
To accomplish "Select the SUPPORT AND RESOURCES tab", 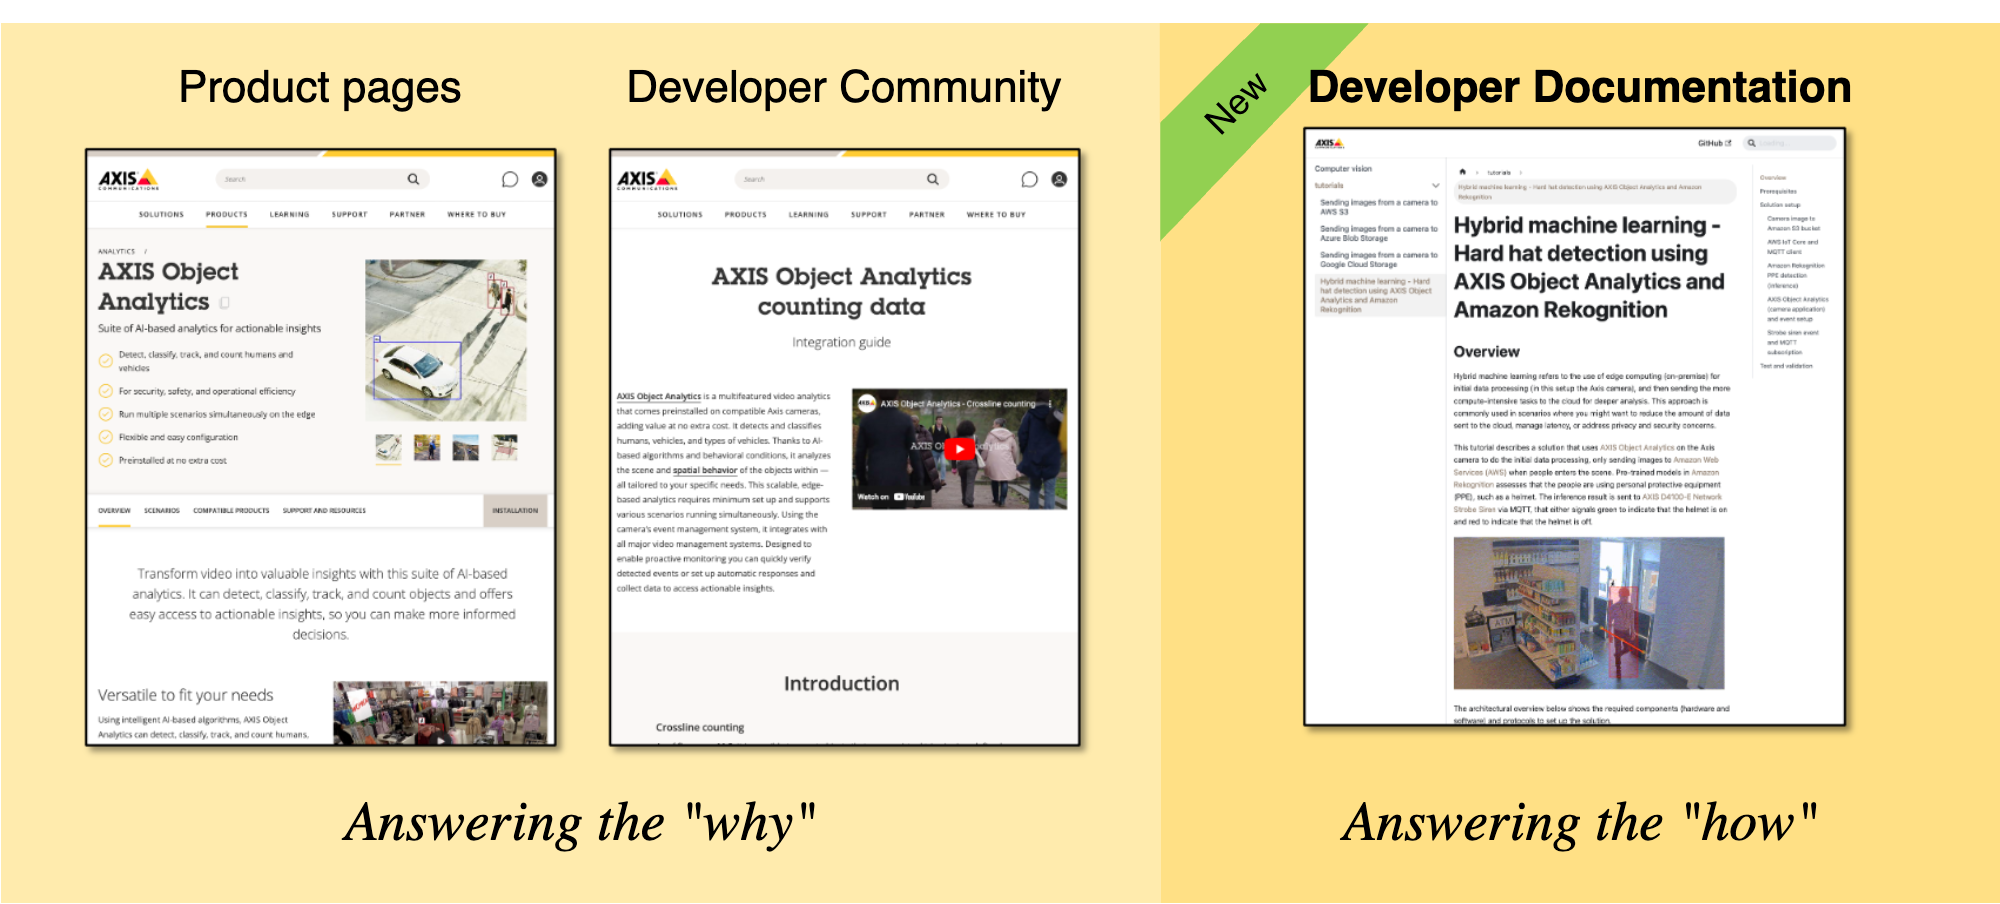I will (324, 510).
